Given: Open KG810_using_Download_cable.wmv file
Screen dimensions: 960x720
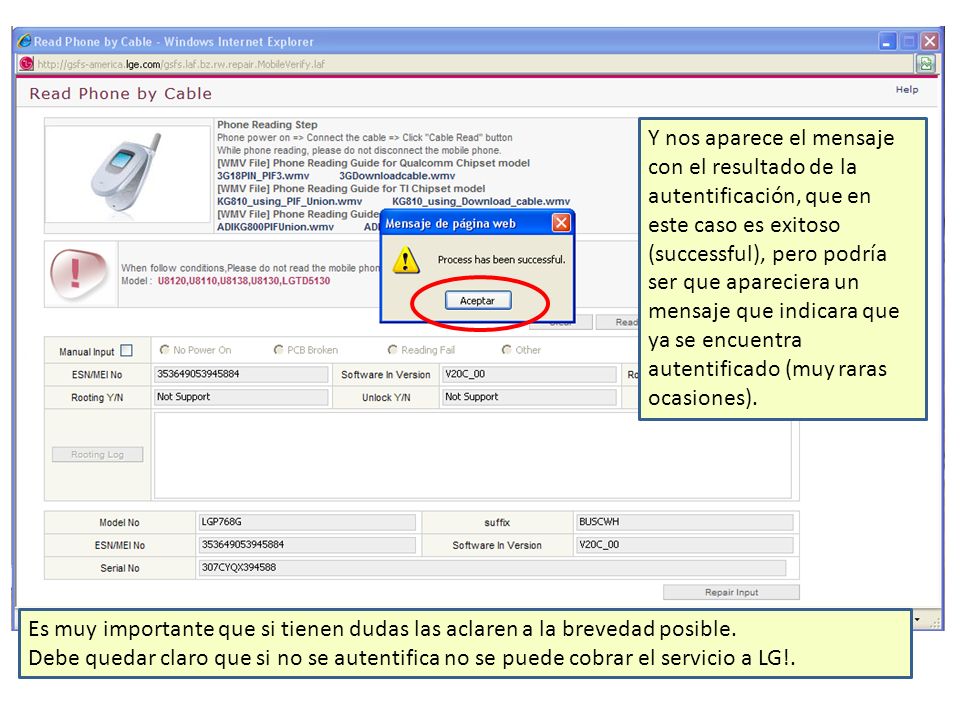Looking at the screenshot, I should pos(481,201).
